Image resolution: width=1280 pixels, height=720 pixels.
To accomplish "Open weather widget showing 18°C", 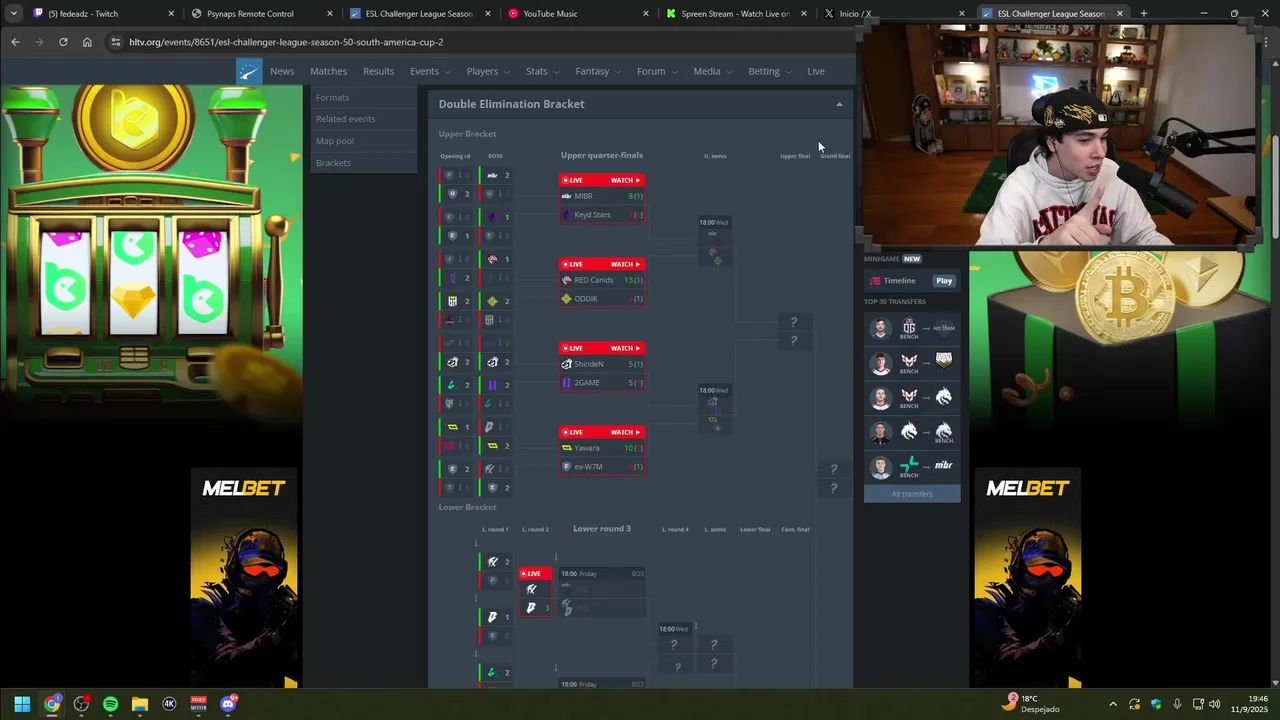I will point(1032,704).
